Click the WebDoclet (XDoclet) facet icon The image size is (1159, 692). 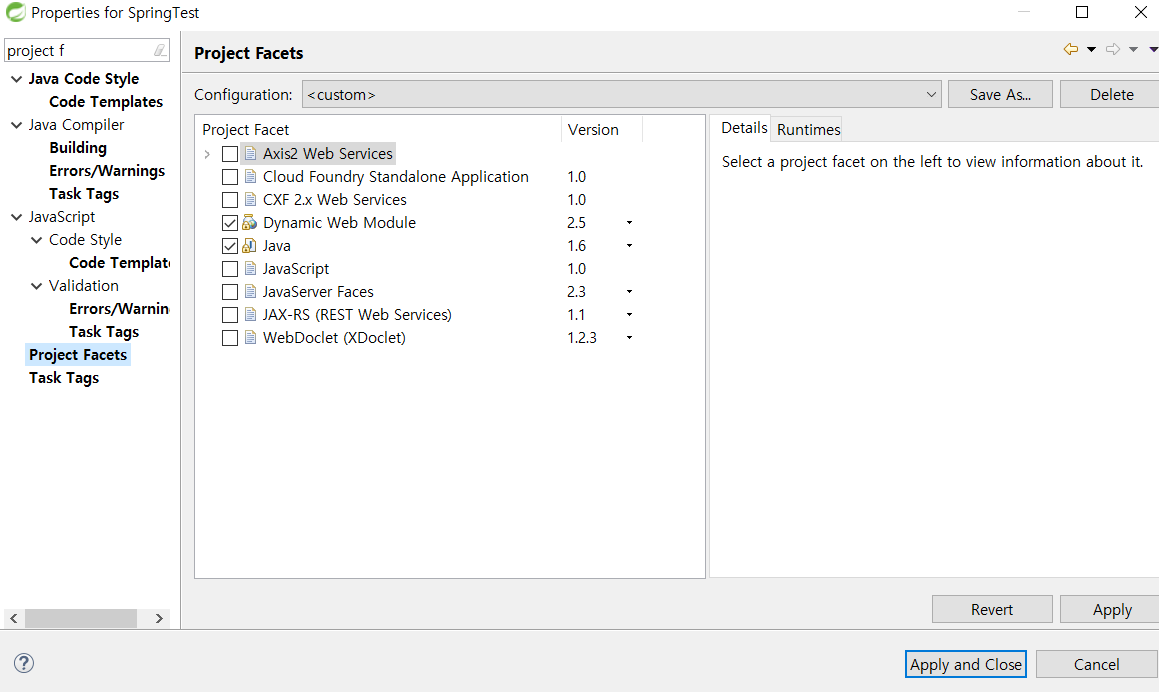click(x=251, y=337)
